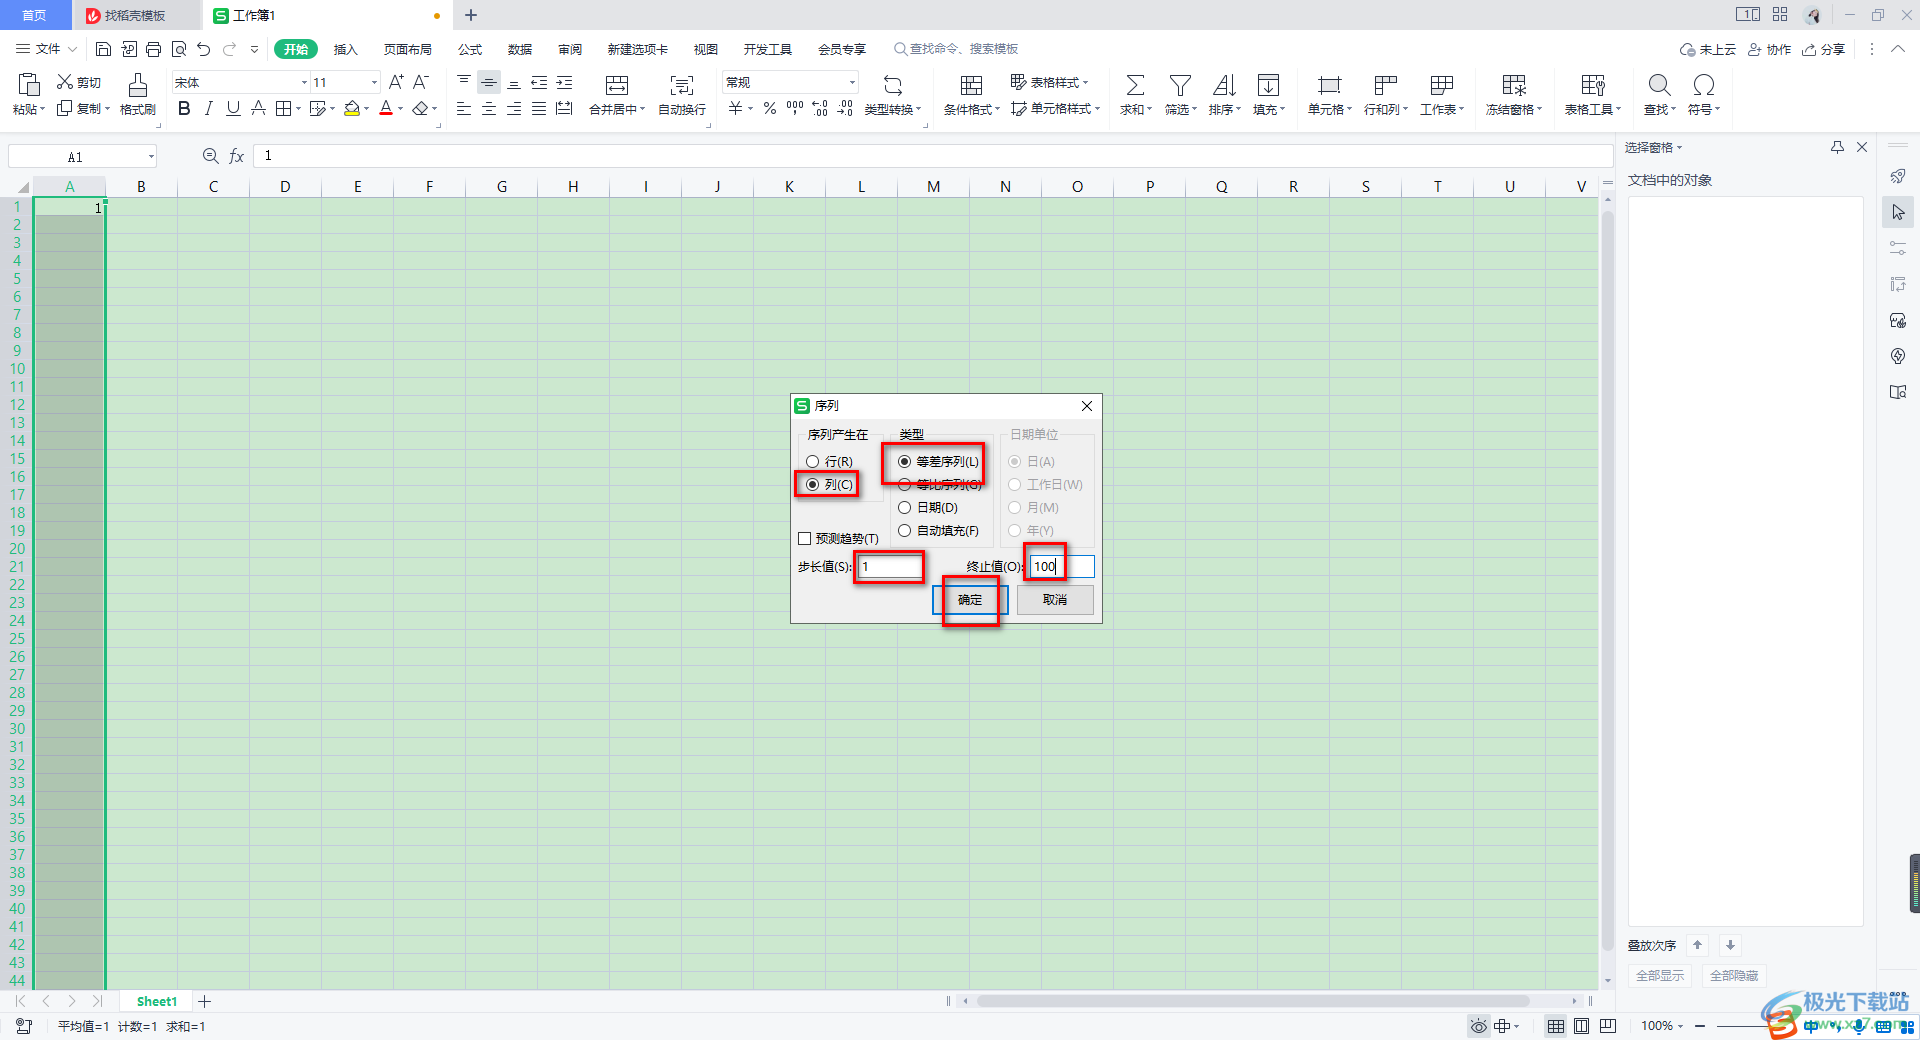
Task: Choose Date (日期) series type
Action: [x=928, y=507]
